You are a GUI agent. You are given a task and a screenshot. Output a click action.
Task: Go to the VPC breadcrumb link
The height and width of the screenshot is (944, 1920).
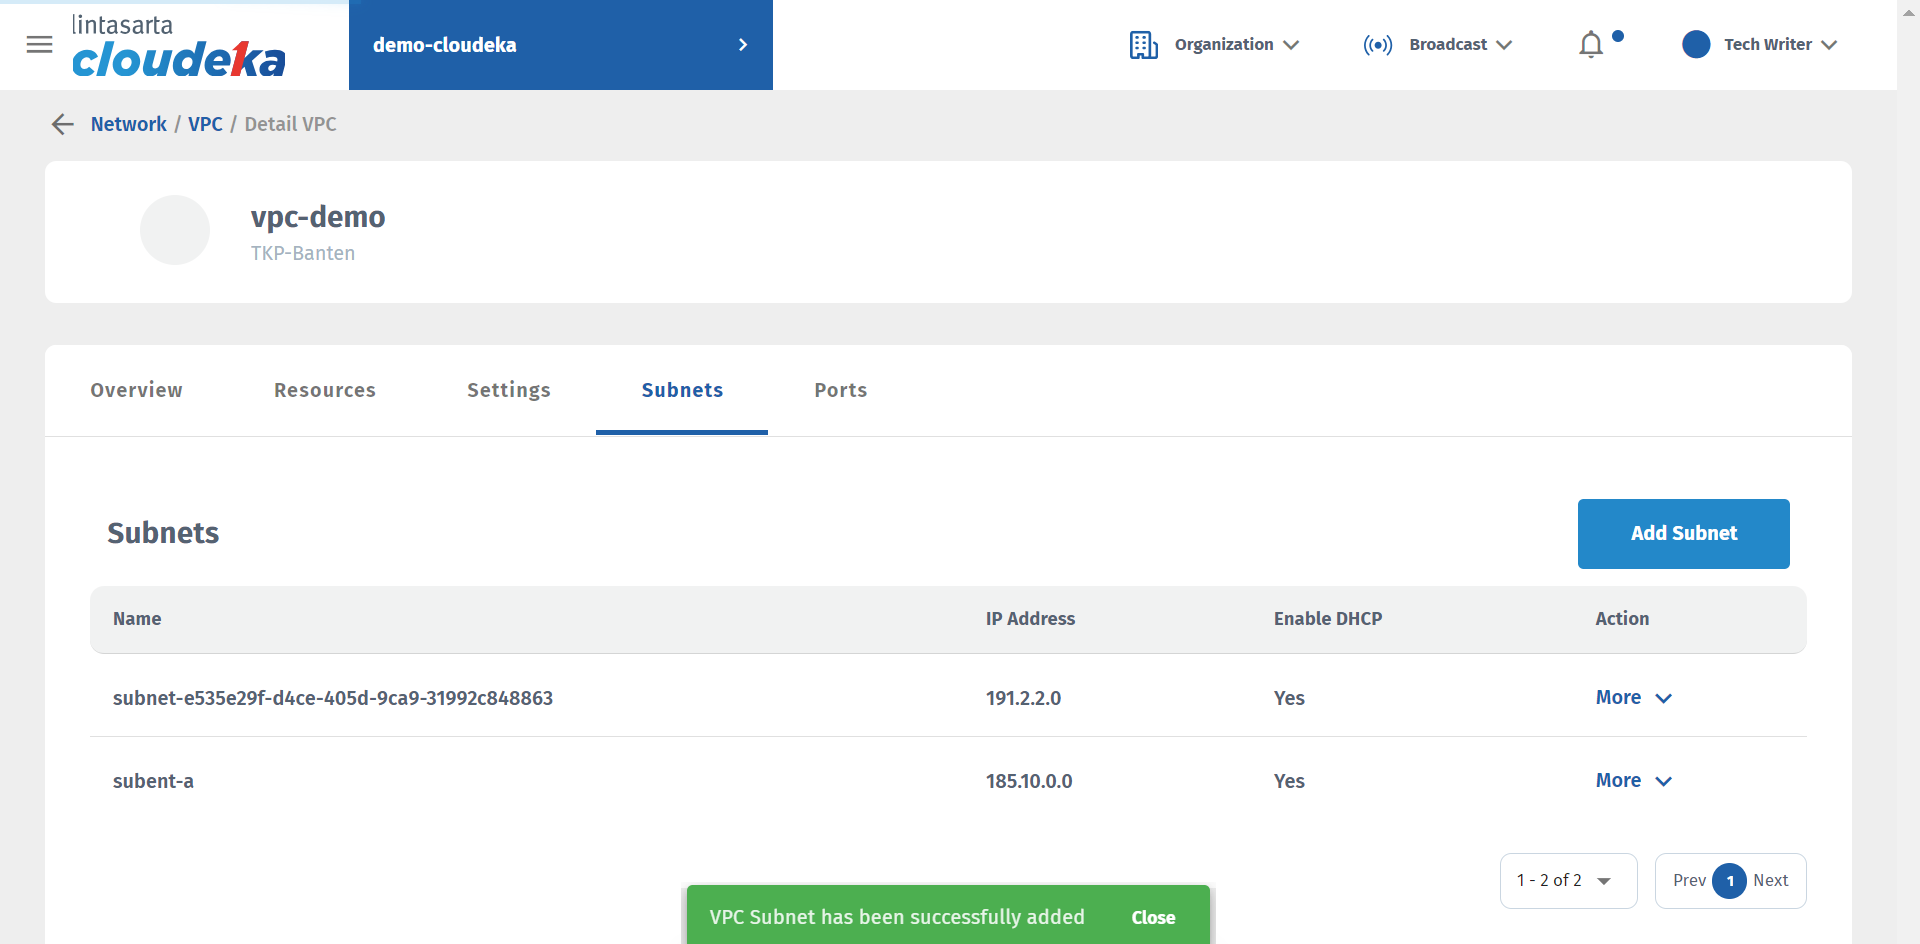[x=205, y=124]
